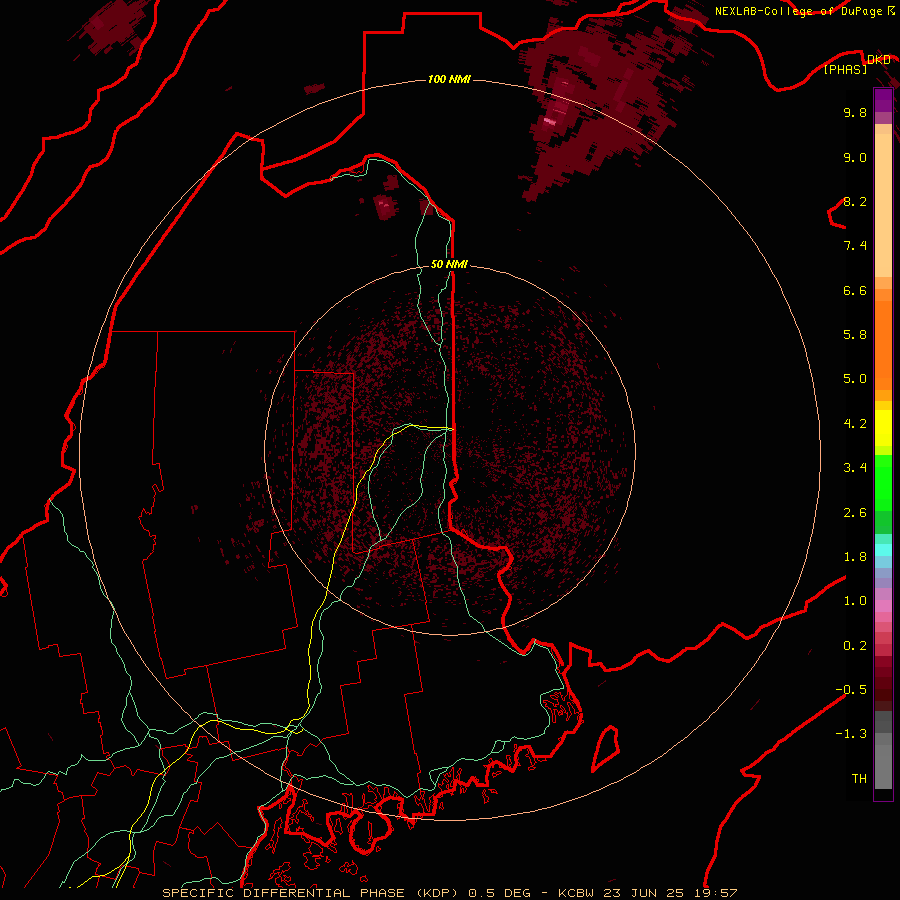Click the 1.8 value on color scale
The height and width of the screenshot is (900, 900).
855,557
